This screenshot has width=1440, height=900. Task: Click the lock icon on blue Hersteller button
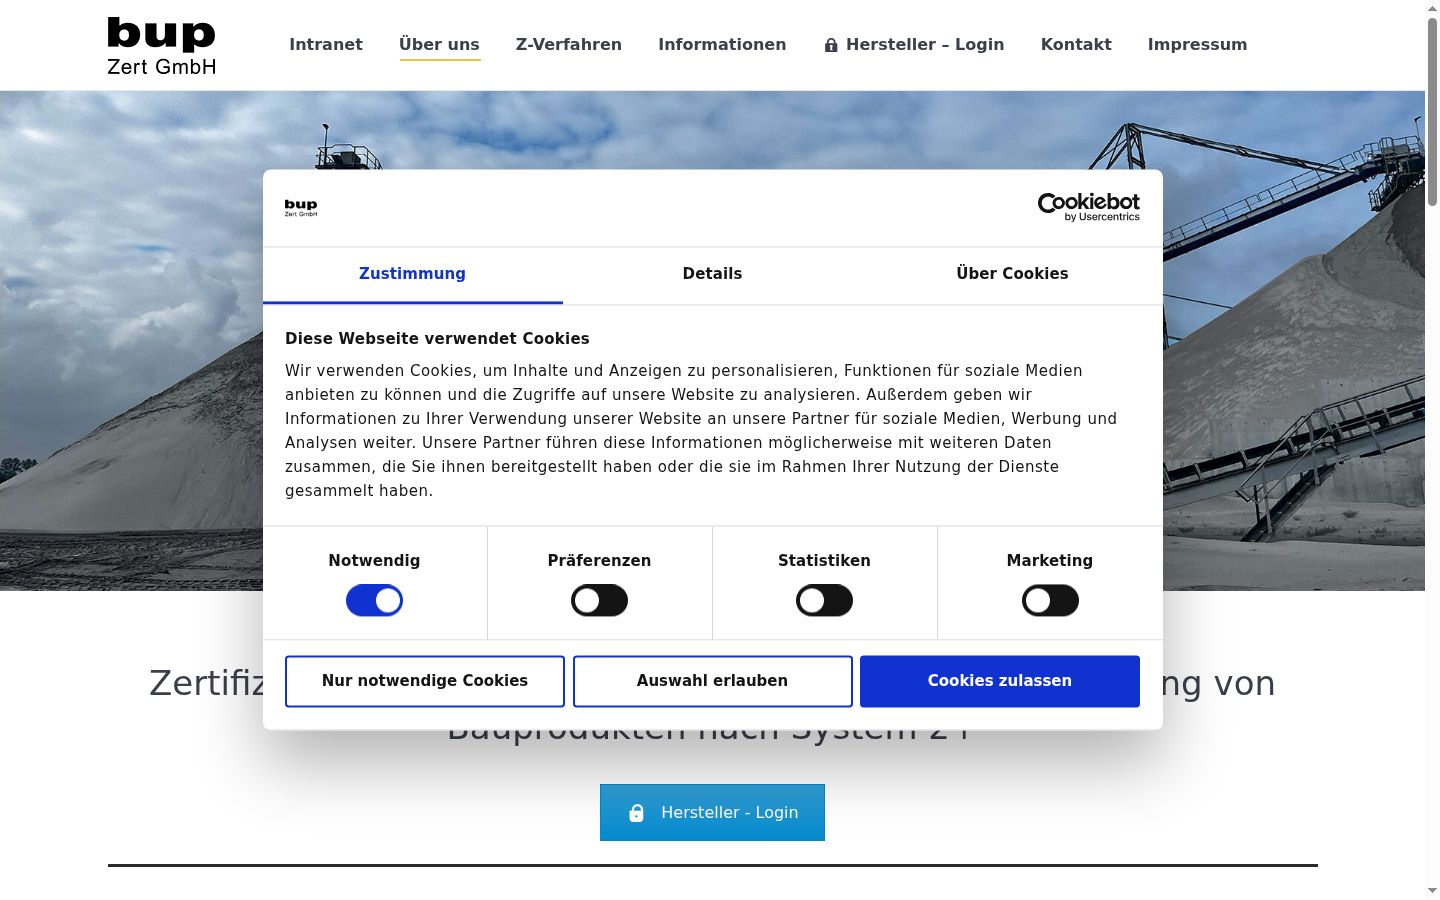tap(636, 813)
